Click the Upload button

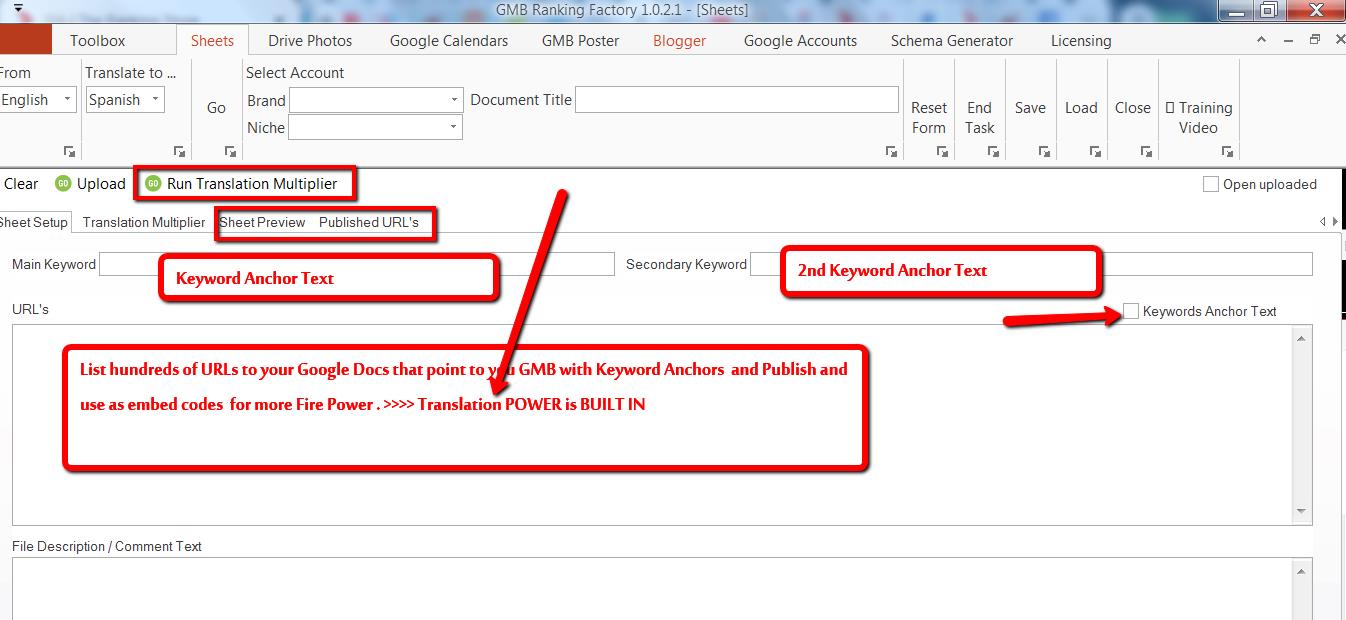(91, 184)
